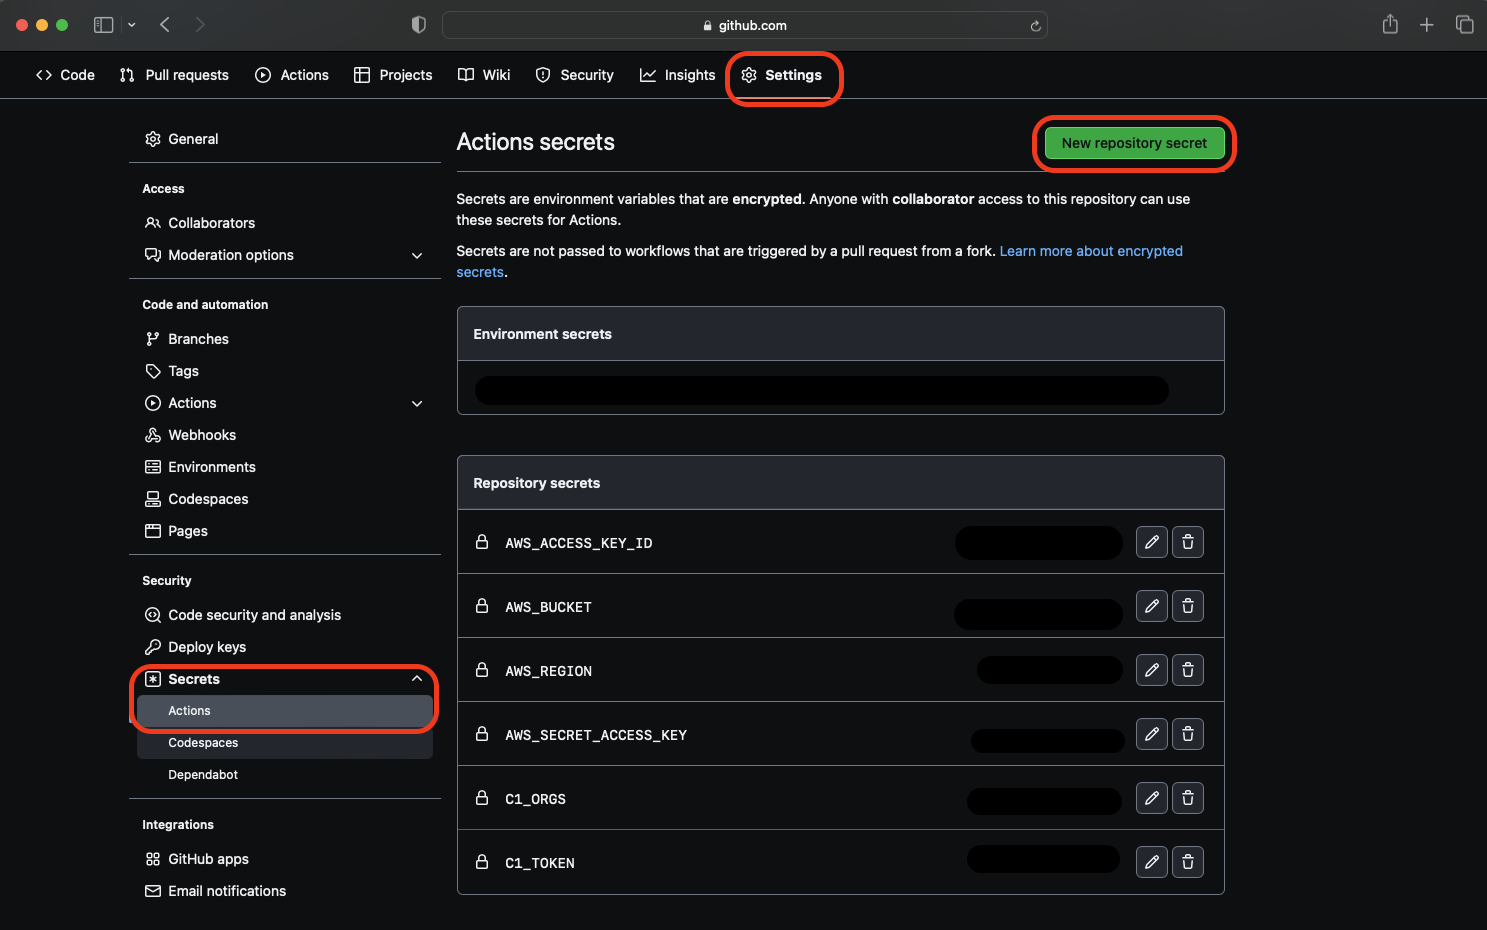The image size is (1487, 930).
Task: Remove the C1_TOKEN secret using trash icon
Action: coord(1187,862)
